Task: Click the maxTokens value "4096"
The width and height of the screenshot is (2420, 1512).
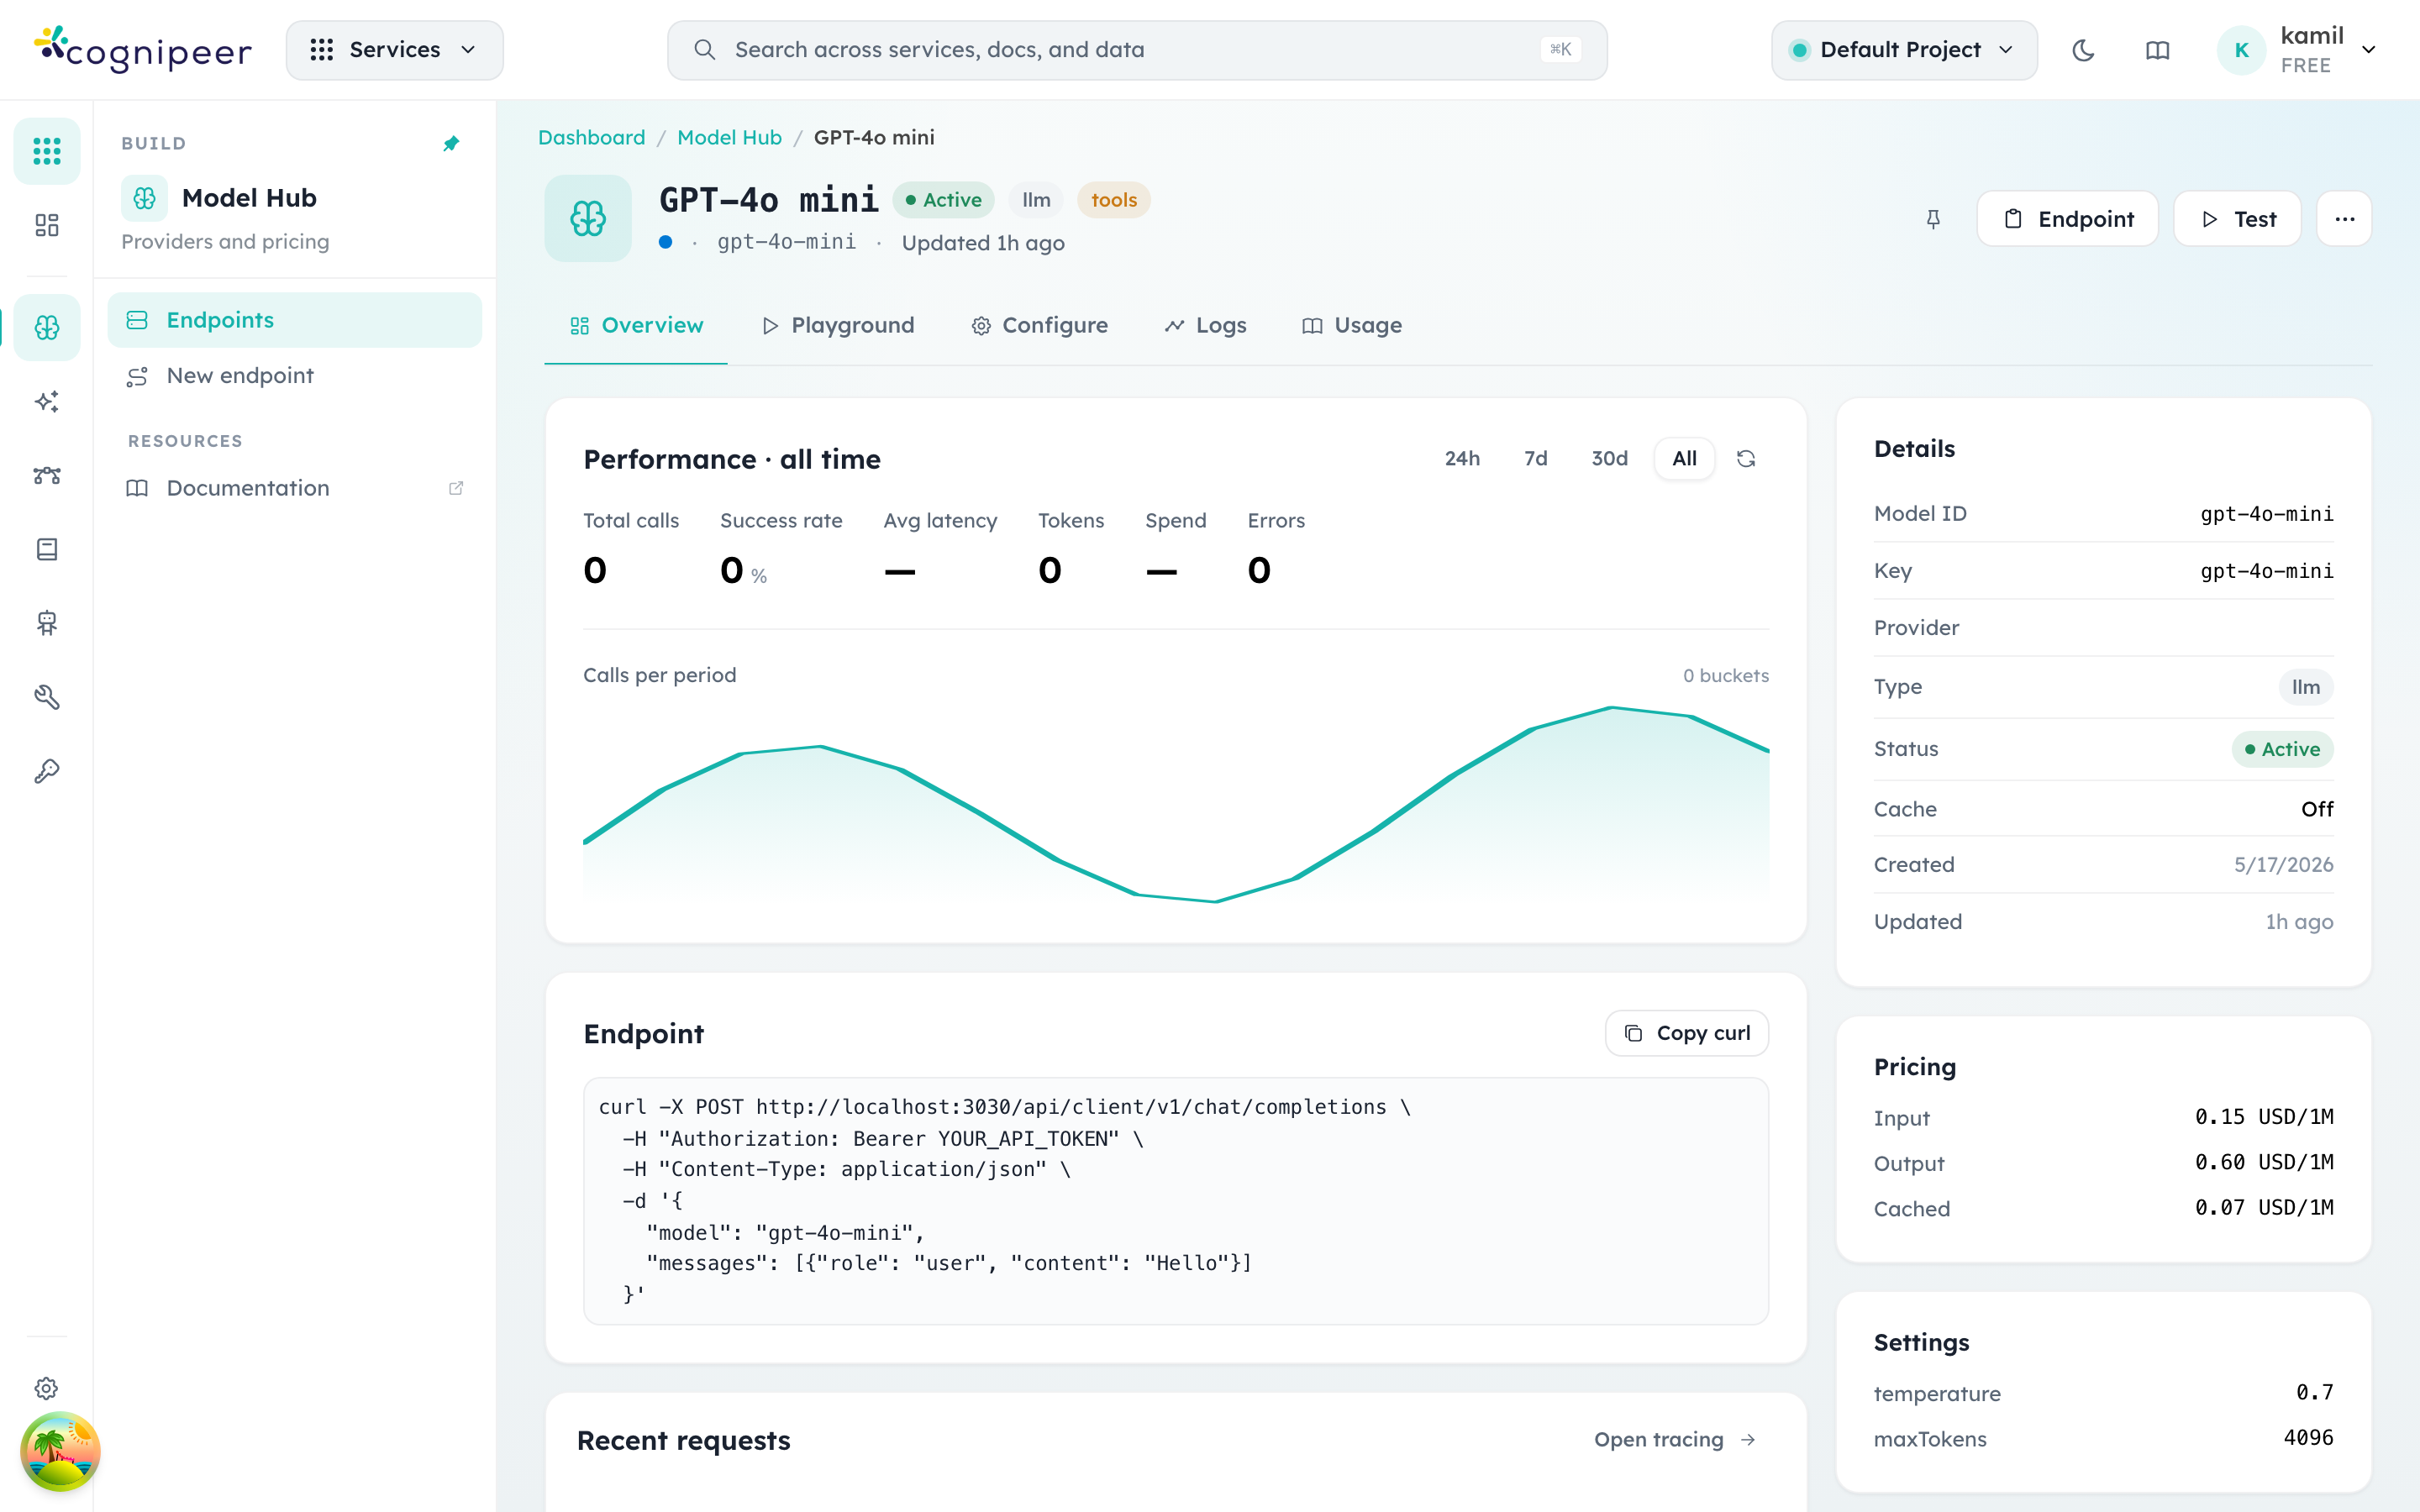Action: coord(2309,1438)
